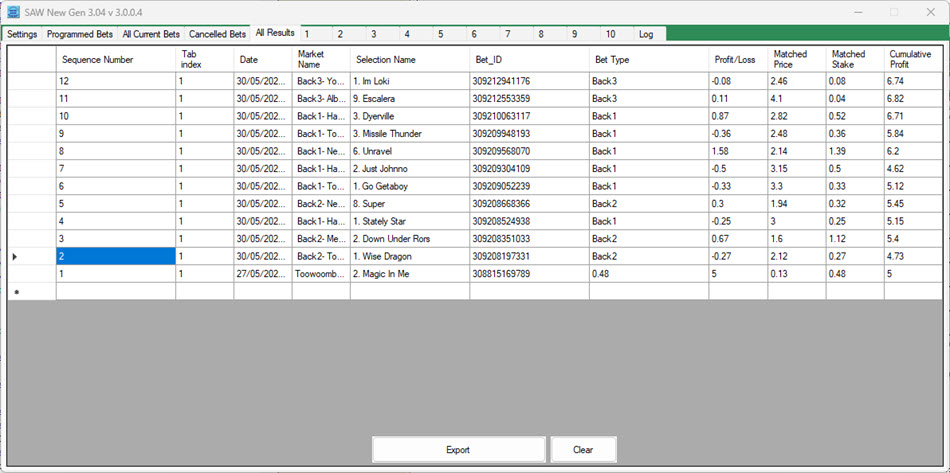950x473 pixels.
Task: Open the All Current Bets tab
Action: [x=151, y=34]
